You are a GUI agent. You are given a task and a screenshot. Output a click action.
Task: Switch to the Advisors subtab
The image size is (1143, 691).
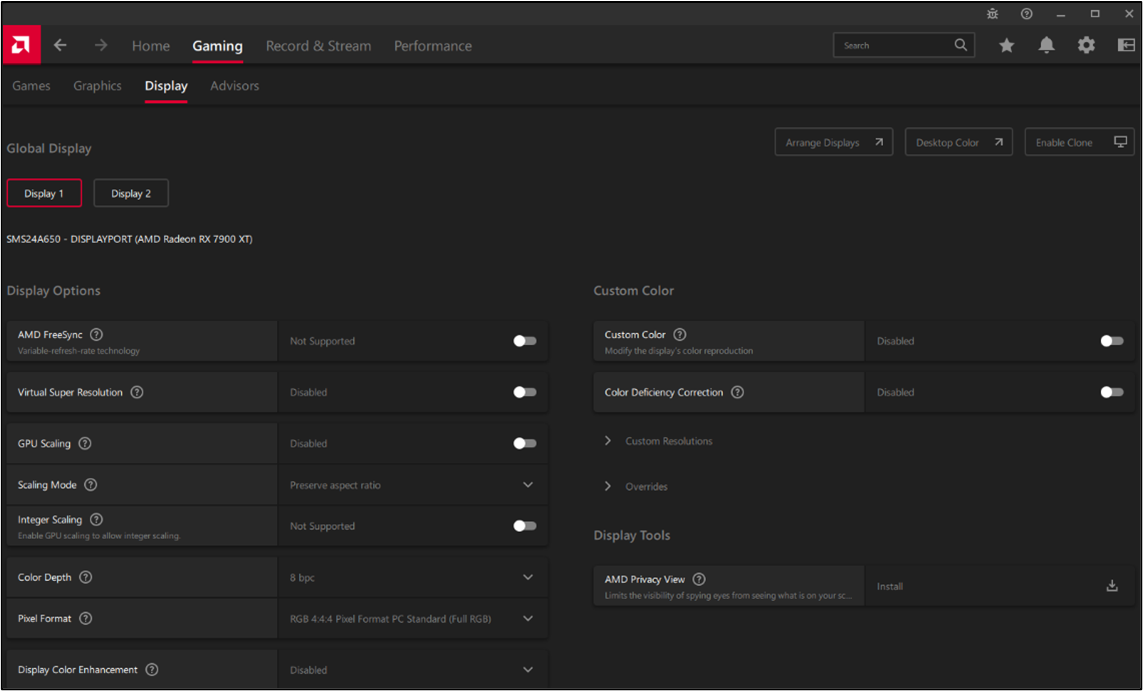235,86
